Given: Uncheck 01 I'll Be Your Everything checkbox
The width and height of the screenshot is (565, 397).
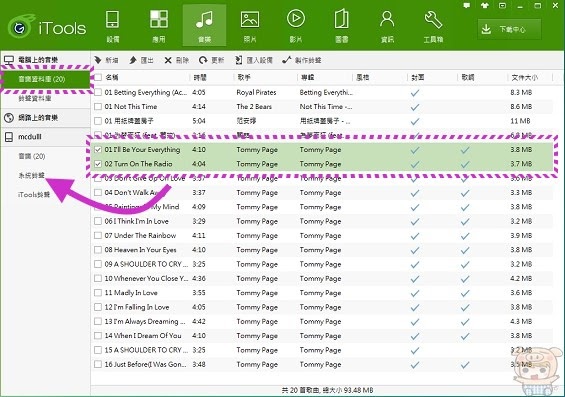Looking at the screenshot, I should 98,150.
